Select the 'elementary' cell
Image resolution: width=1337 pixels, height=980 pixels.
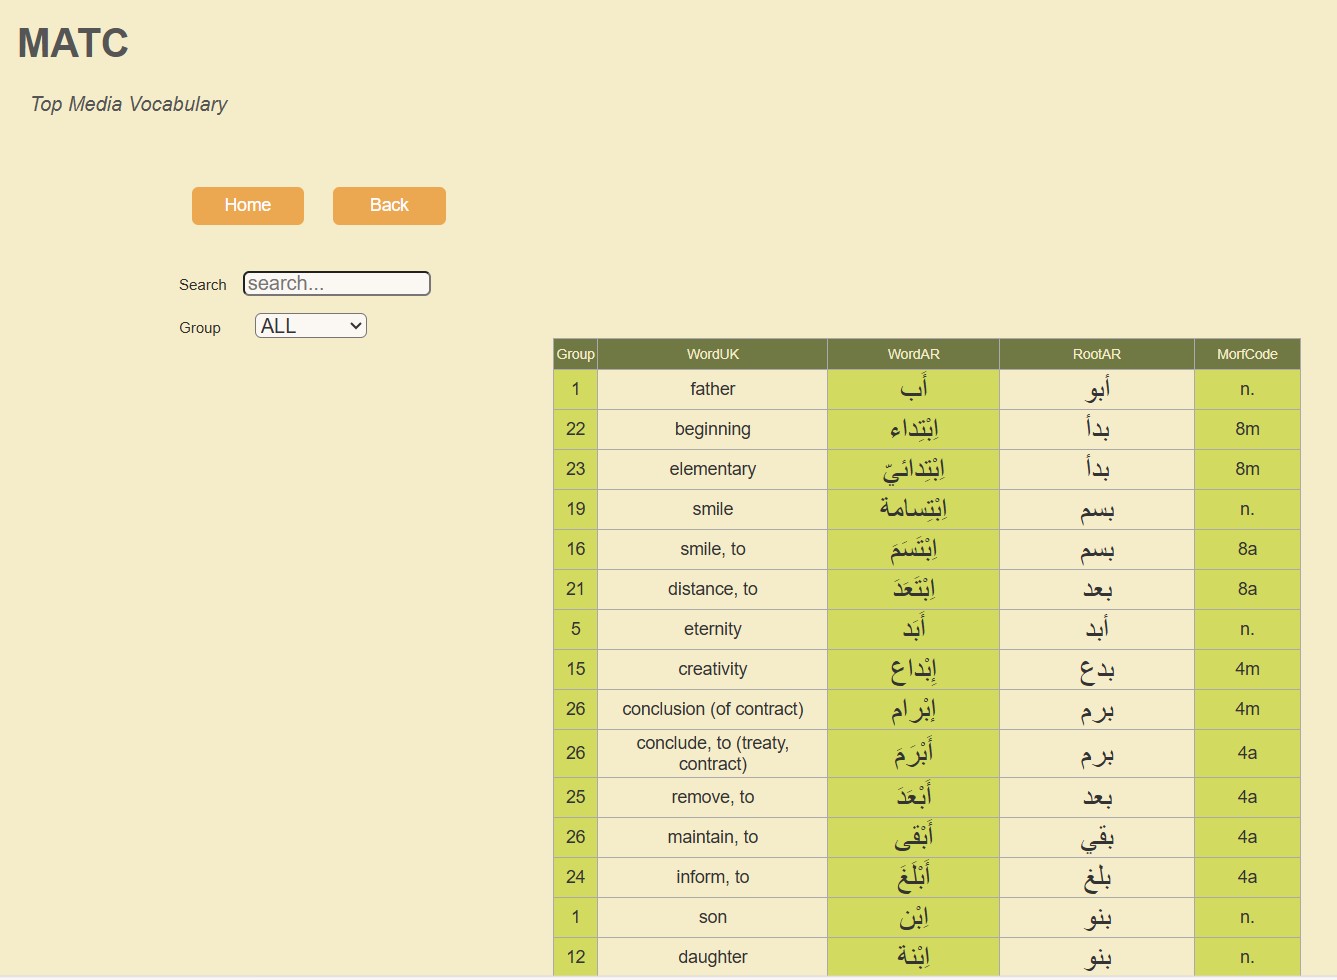pyautogui.click(x=713, y=469)
